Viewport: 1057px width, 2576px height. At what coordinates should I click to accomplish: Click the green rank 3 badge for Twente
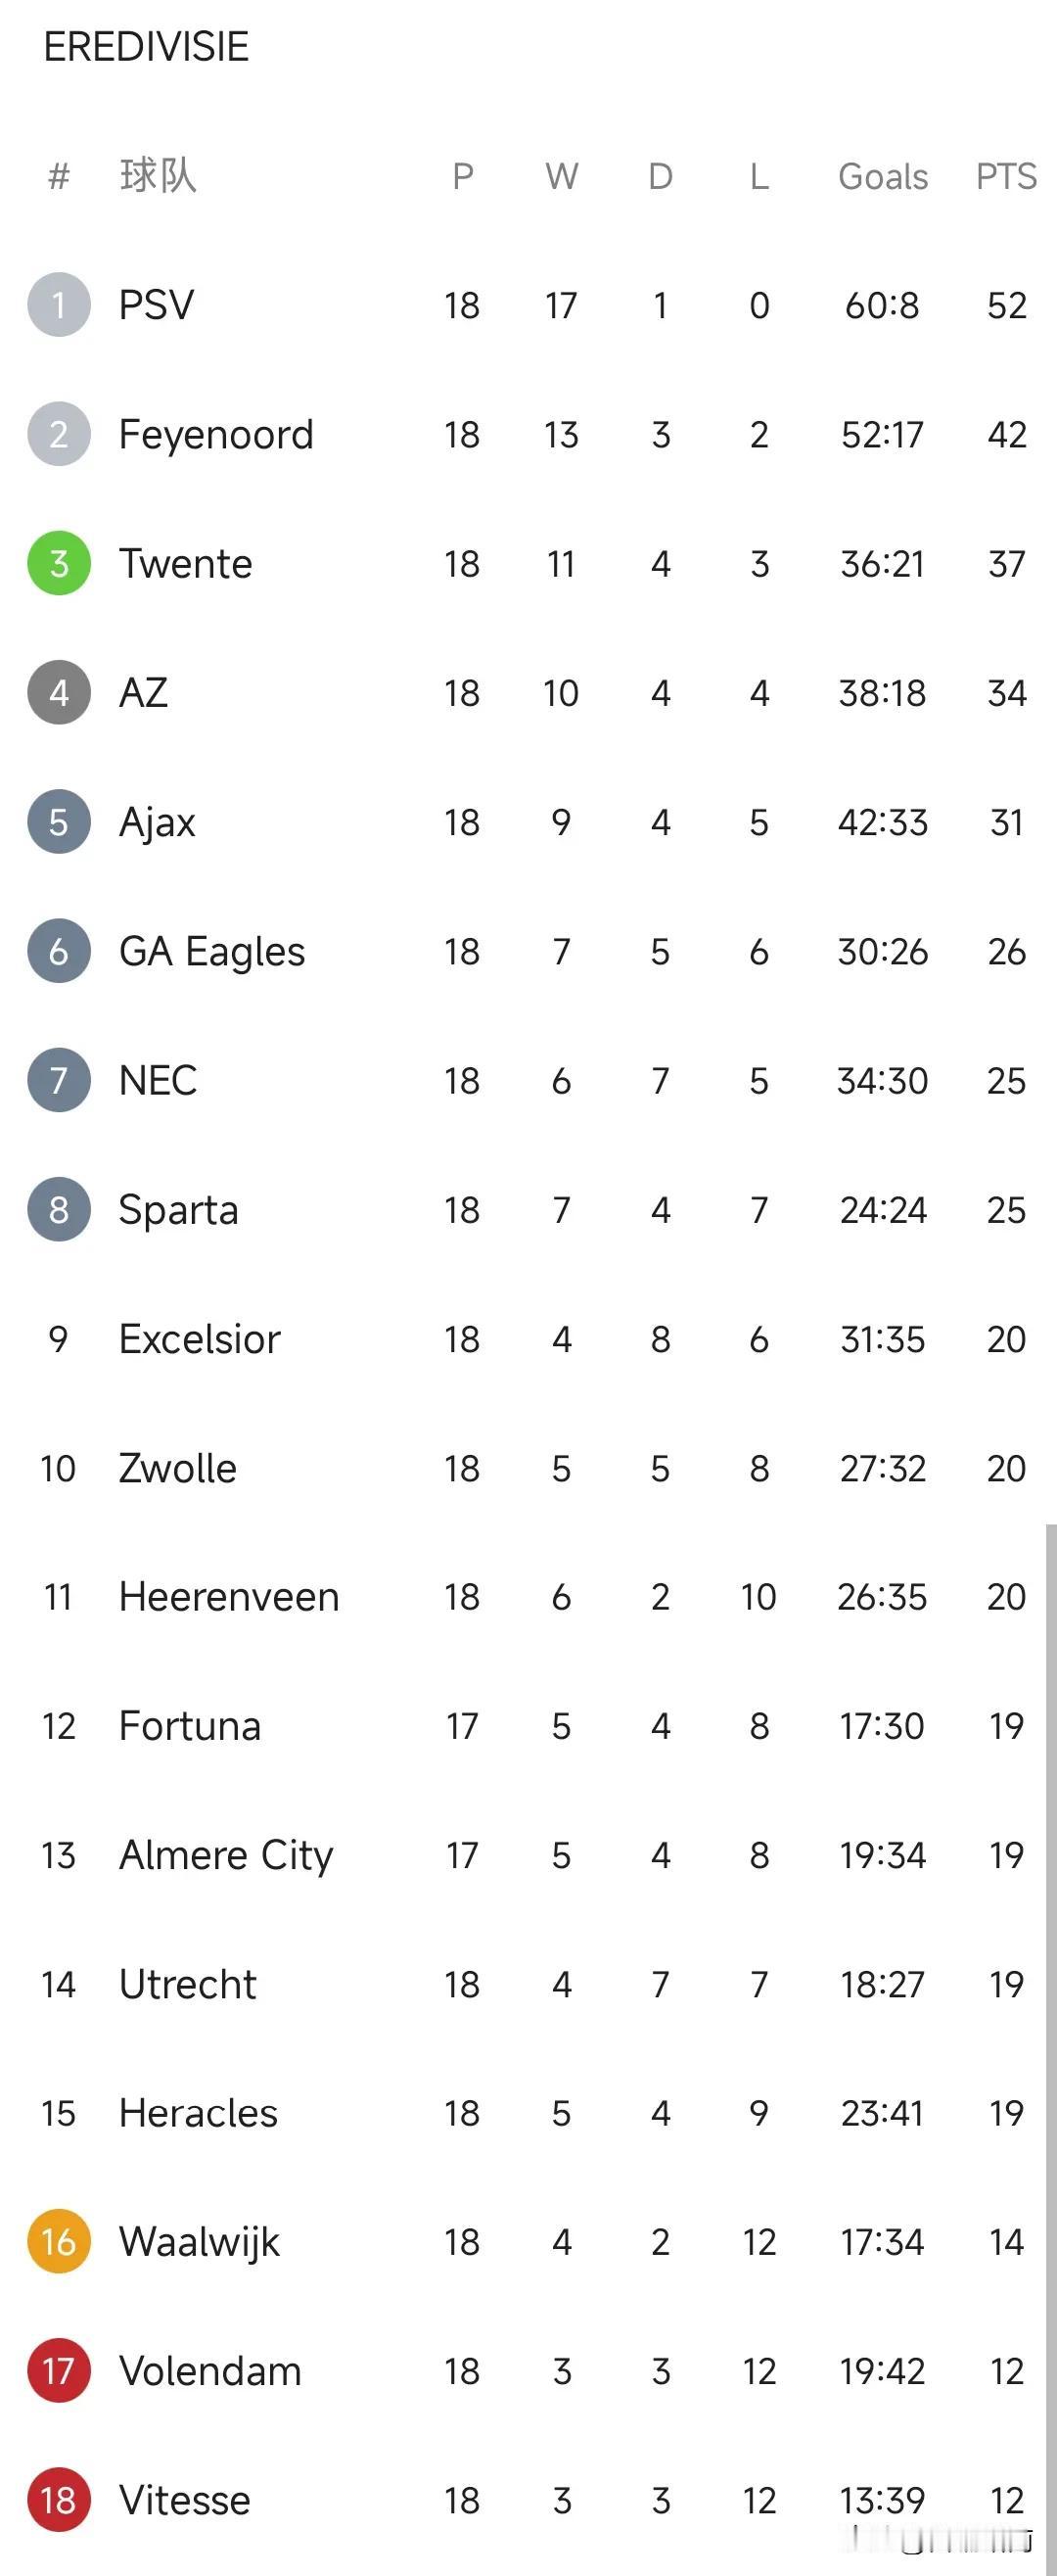(59, 563)
